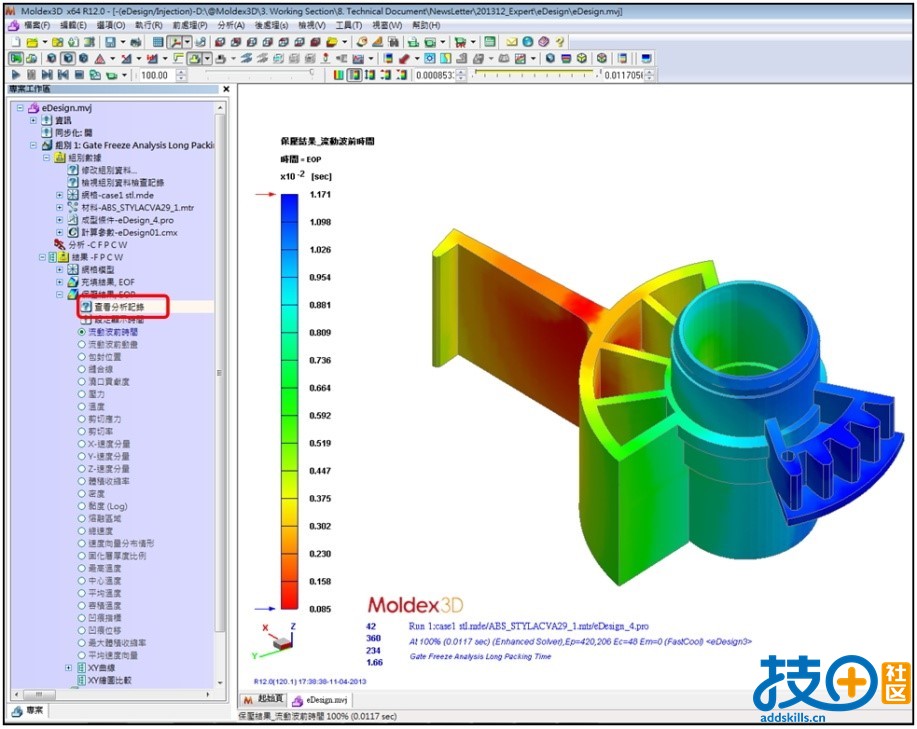917x729 pixels.
Task: Expand the 網格-case1 stl.mde node
Action: (59, 195)
